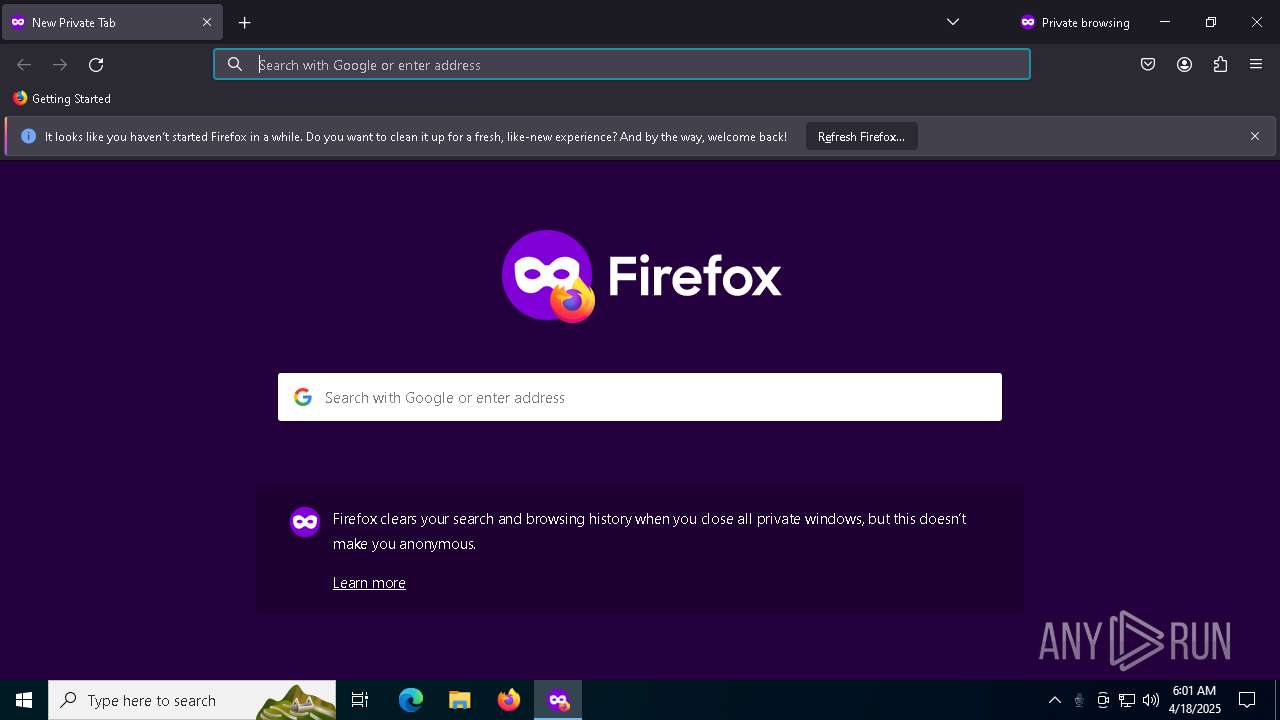Open the Extensions puzzle icon

1220,65
